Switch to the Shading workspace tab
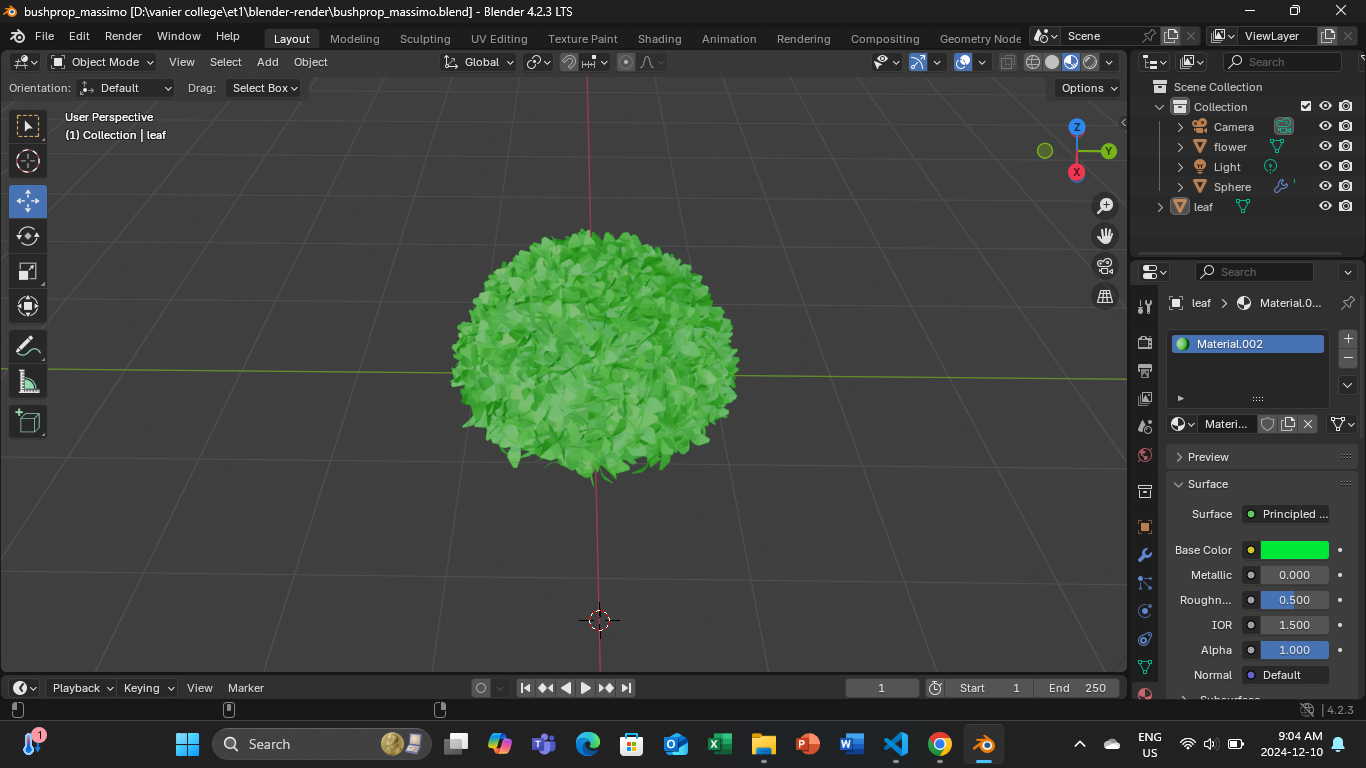The width and height of the screenshot is (1366, 768). [x=659, y=39]
